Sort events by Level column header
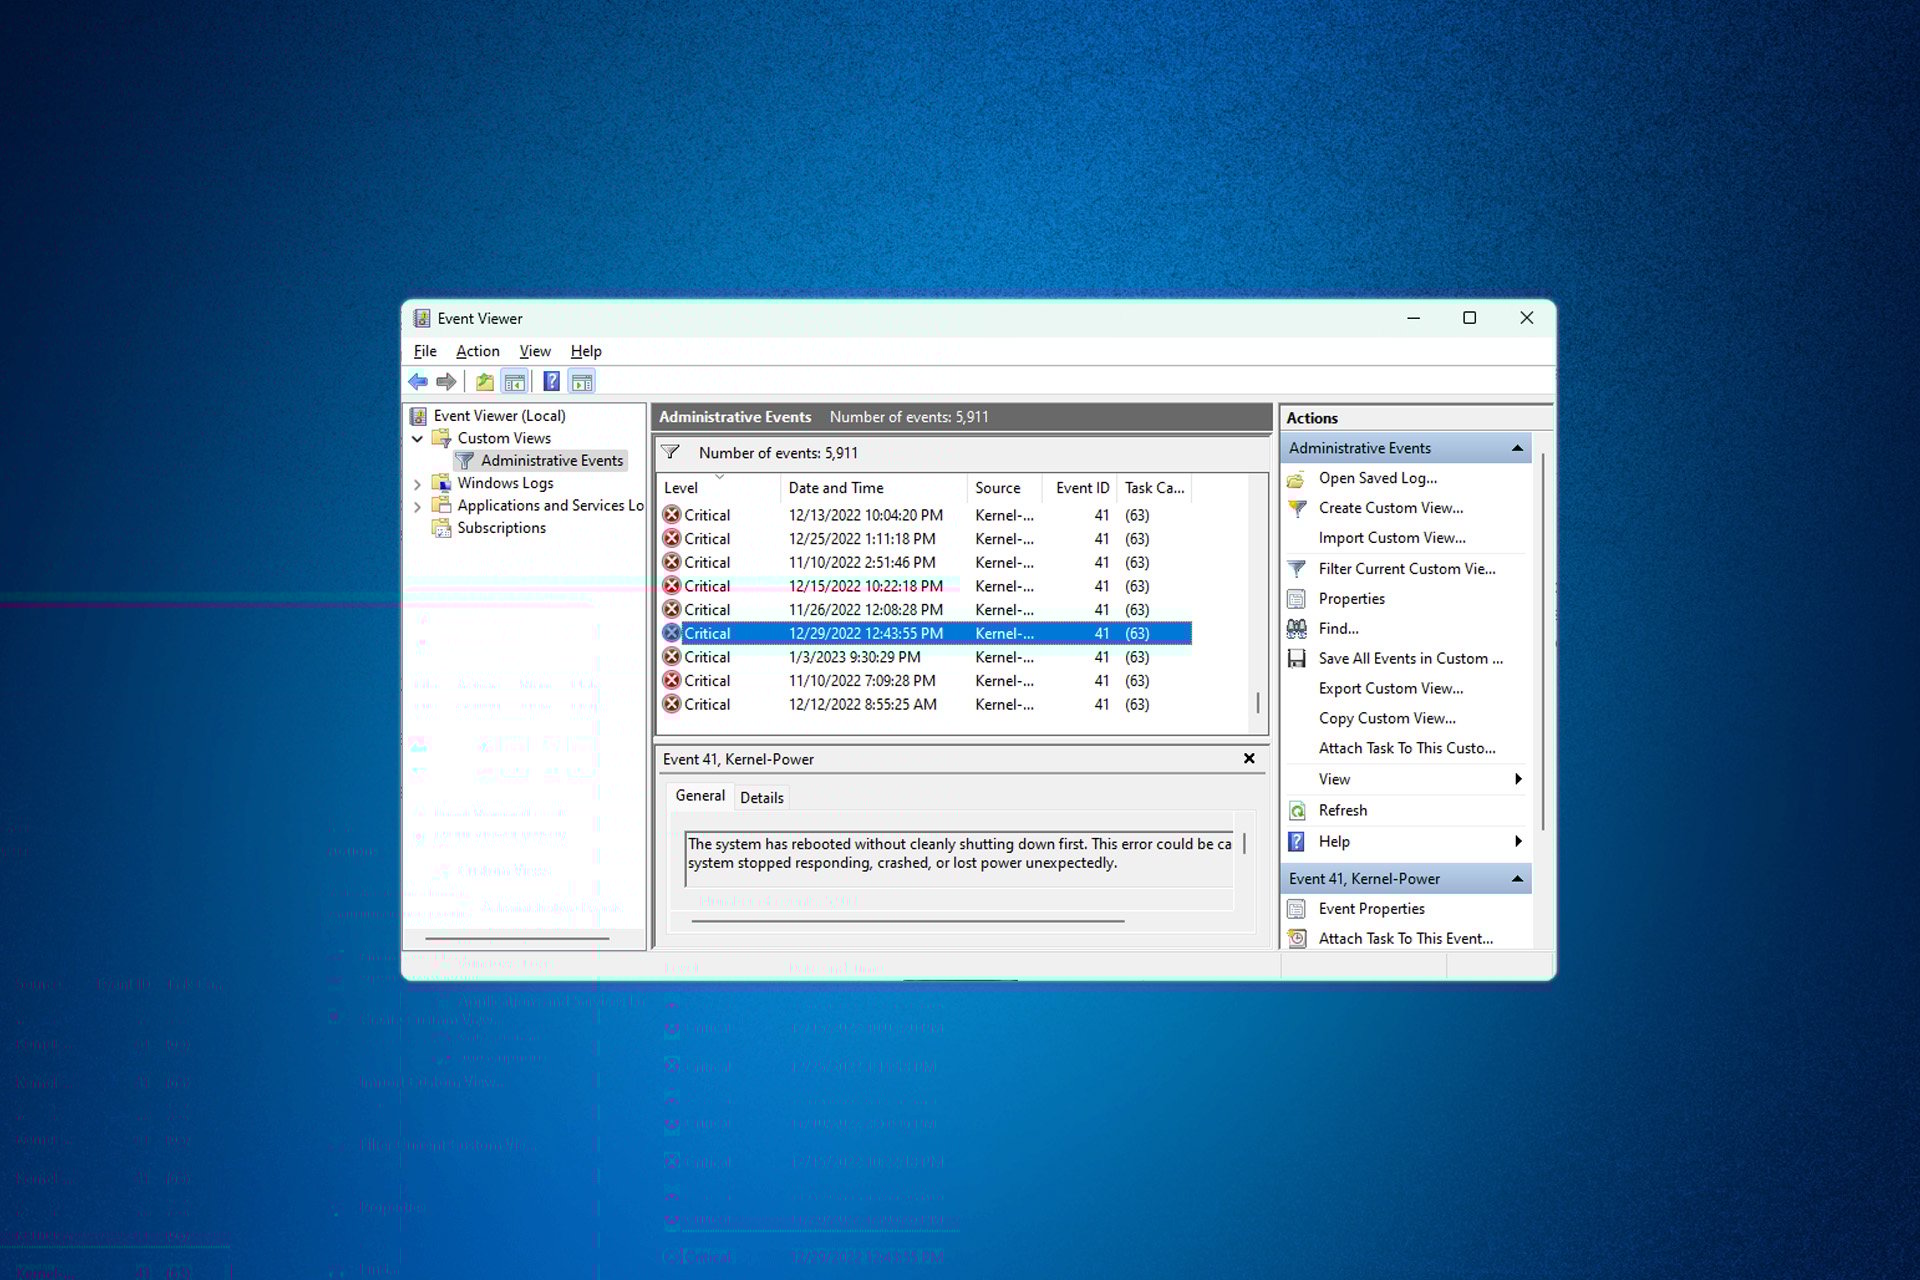Image resolution: width=1920 pixels, height=1280 pixels. pyautogui.click(x=718, y=488)
